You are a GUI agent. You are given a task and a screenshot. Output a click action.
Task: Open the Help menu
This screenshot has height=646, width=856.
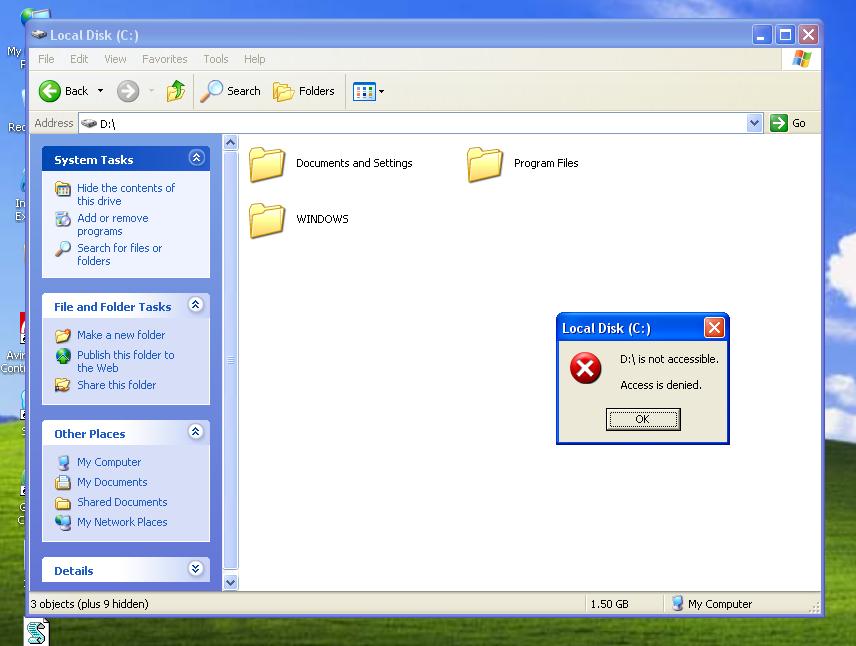254,59
